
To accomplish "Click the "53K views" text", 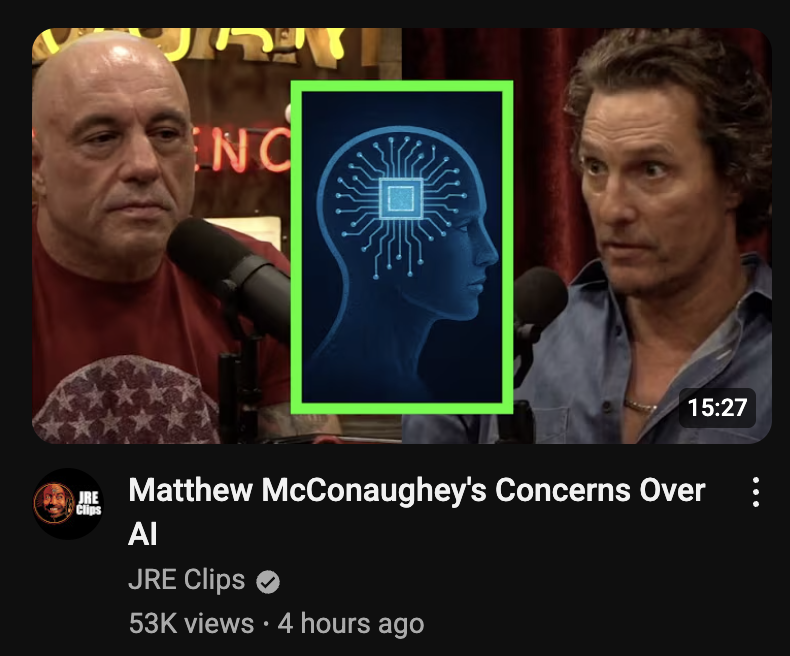I will click(191, 623).
